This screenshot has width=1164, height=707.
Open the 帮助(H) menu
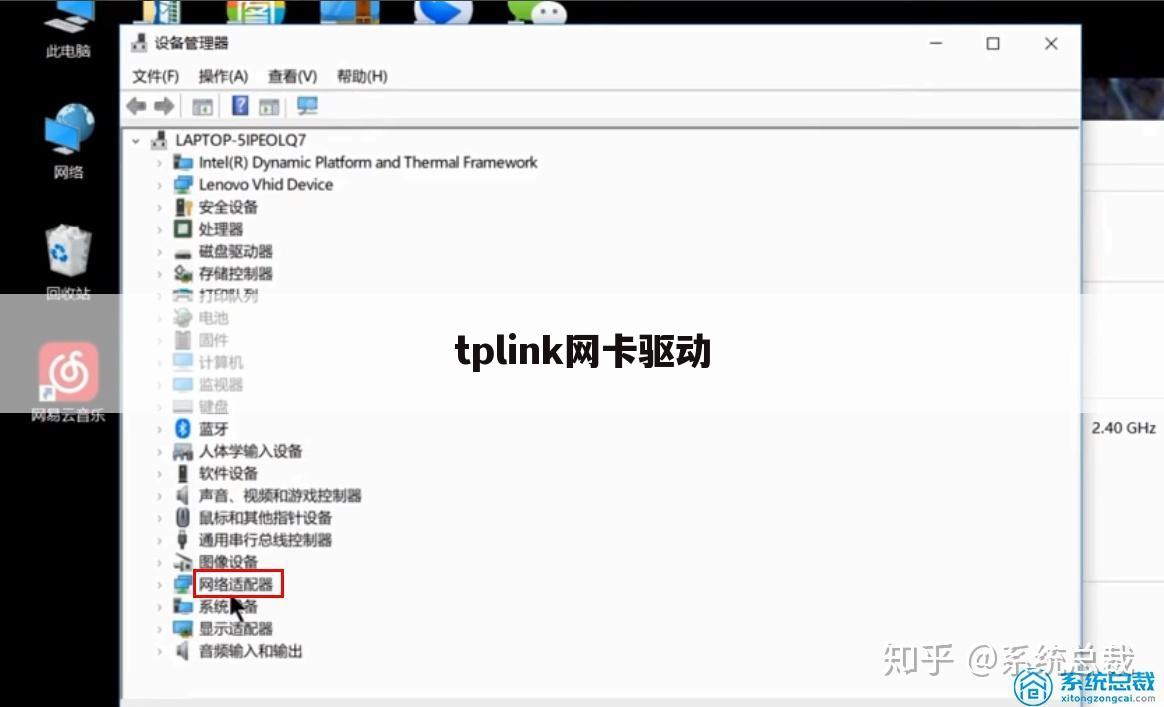tap(362, 76)
